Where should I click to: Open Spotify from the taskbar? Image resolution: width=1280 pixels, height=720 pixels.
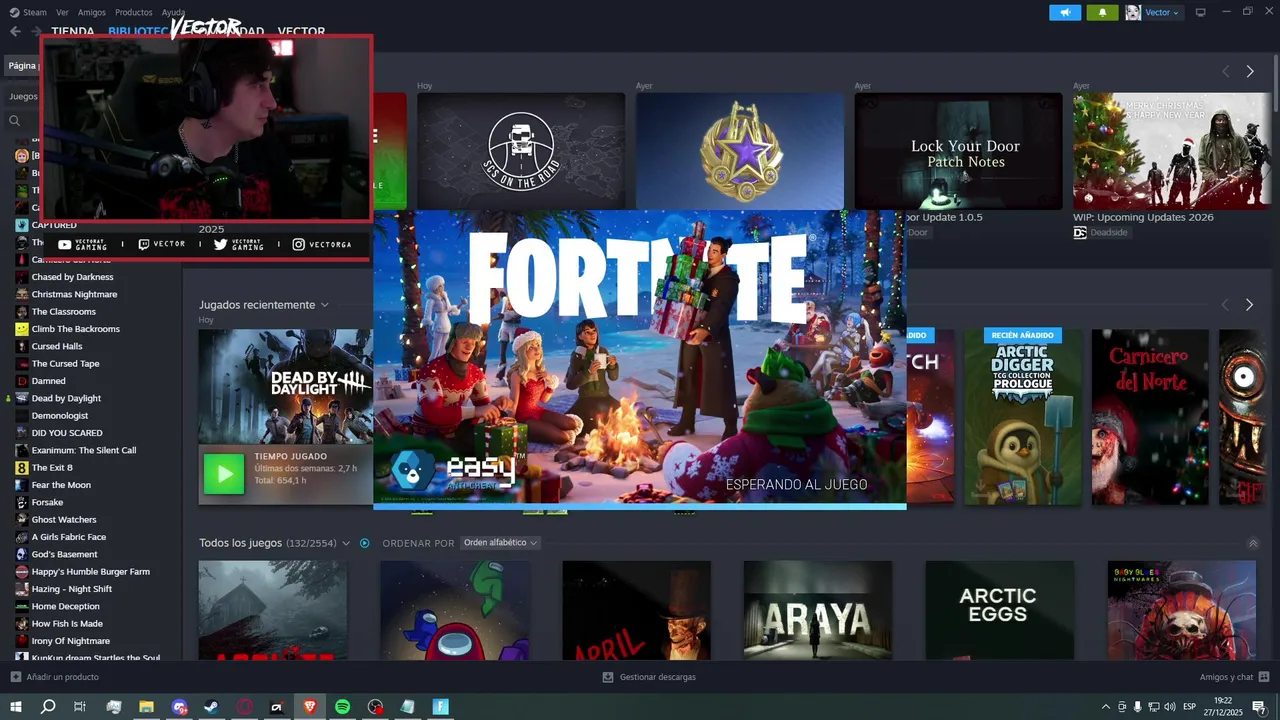(342, 707)
